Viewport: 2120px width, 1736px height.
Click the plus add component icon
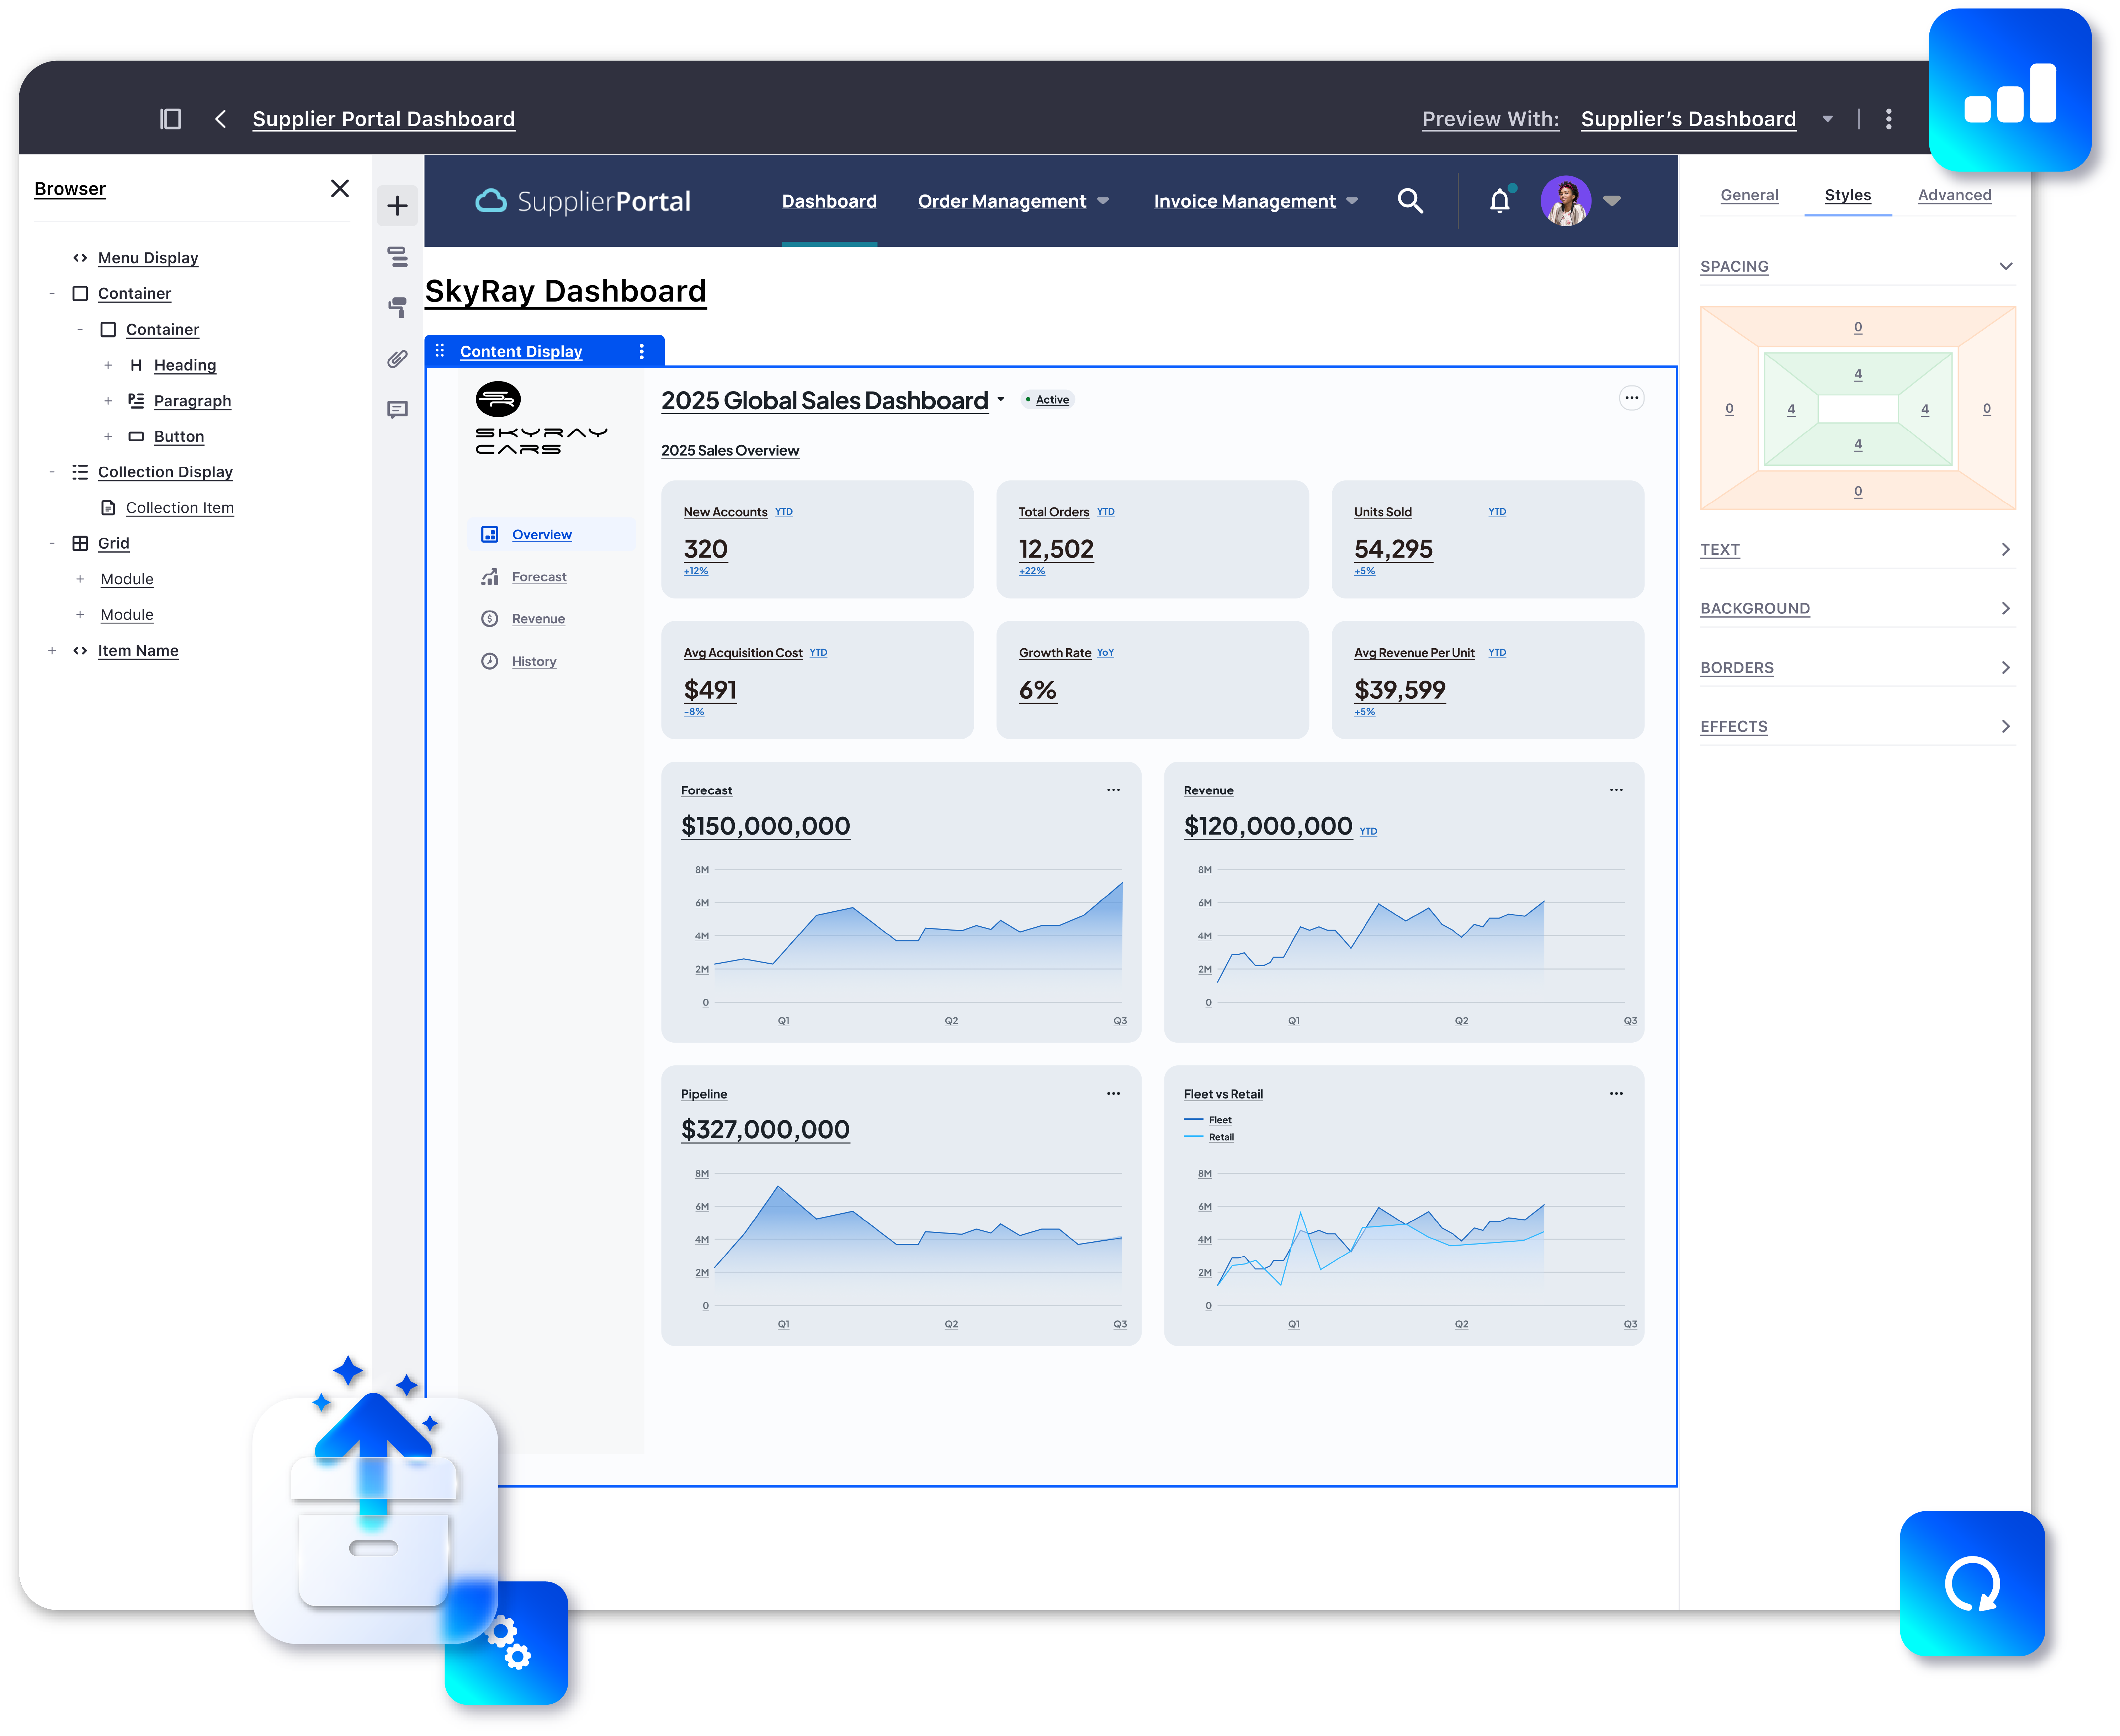tap(397, 206)
